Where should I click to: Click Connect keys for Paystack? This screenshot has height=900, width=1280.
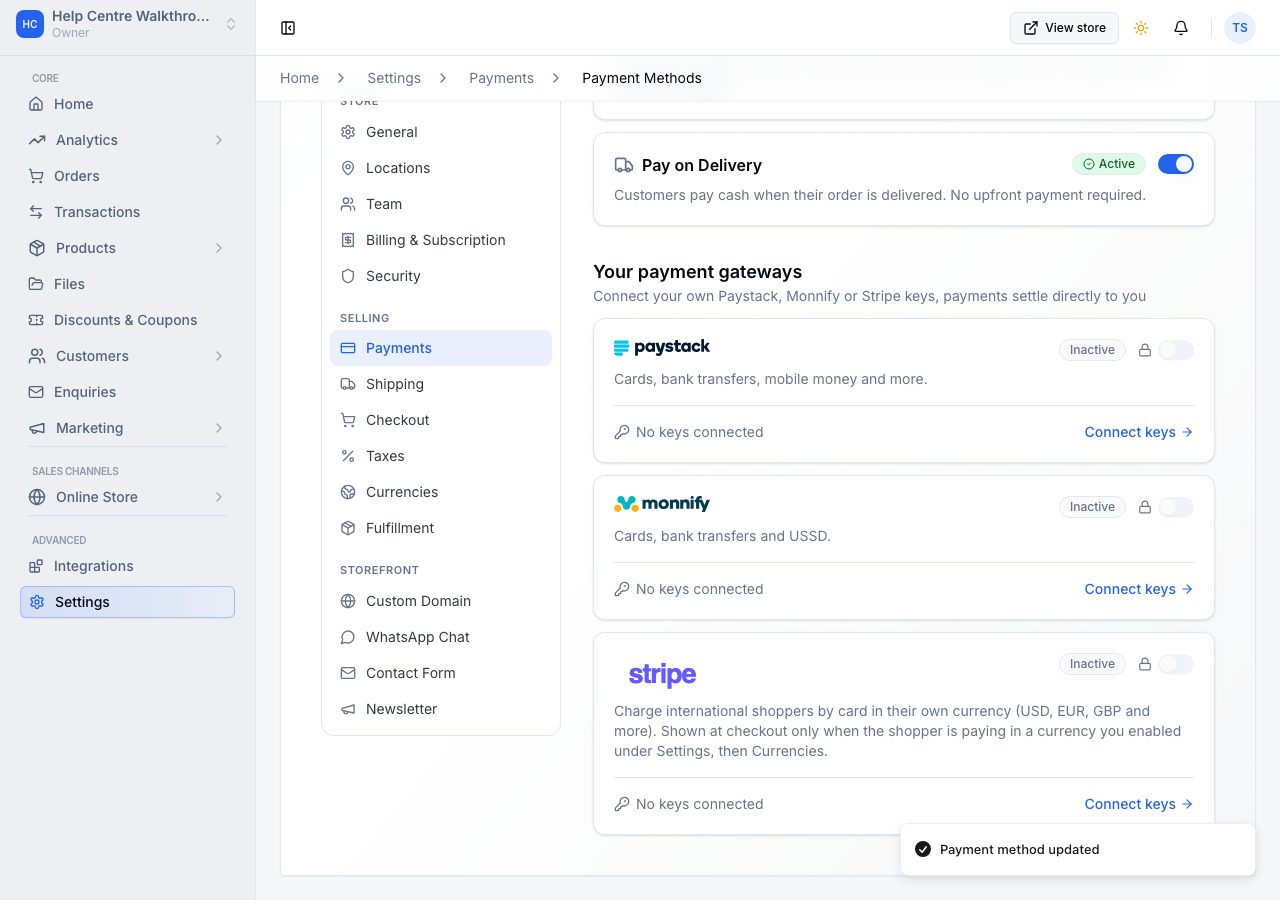pos(1139,432)
